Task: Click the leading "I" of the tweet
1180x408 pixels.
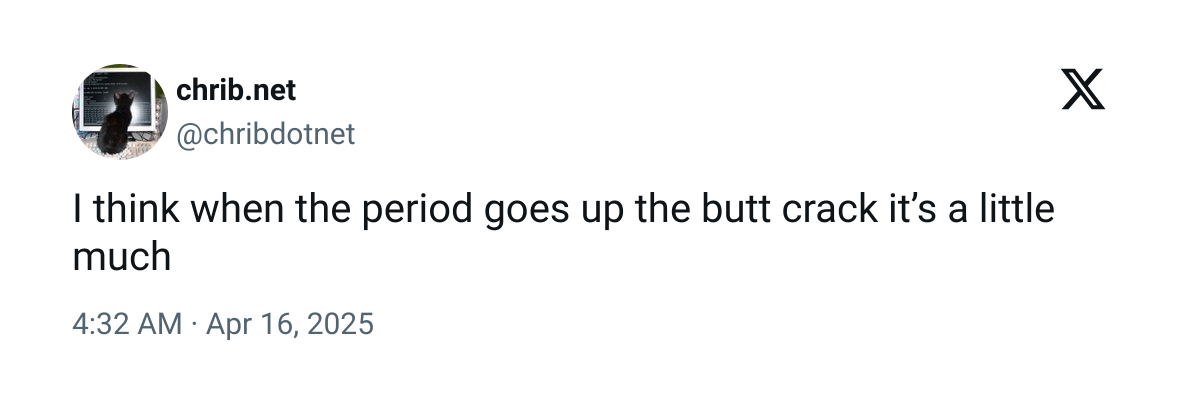Action: (x=78, y=213)
